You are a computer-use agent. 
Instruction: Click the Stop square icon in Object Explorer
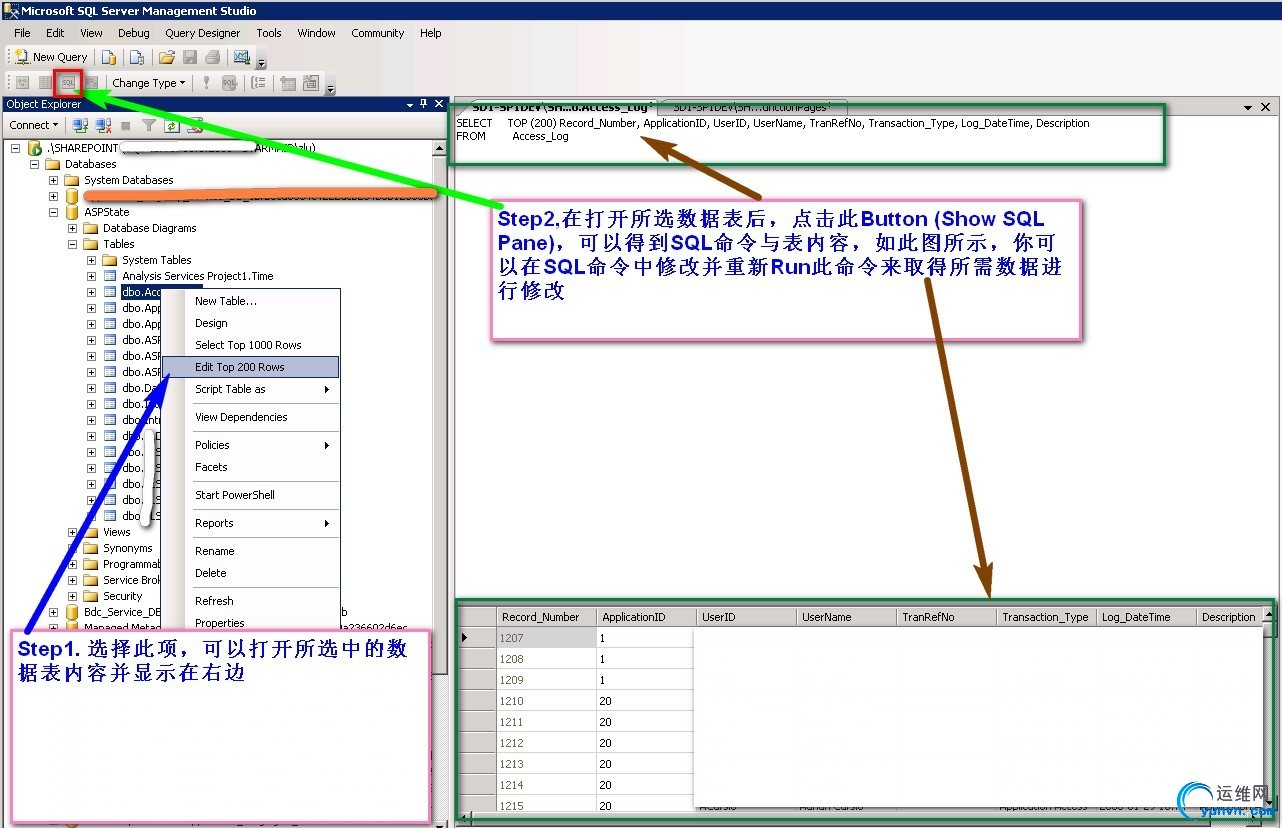tap(126, 125)
